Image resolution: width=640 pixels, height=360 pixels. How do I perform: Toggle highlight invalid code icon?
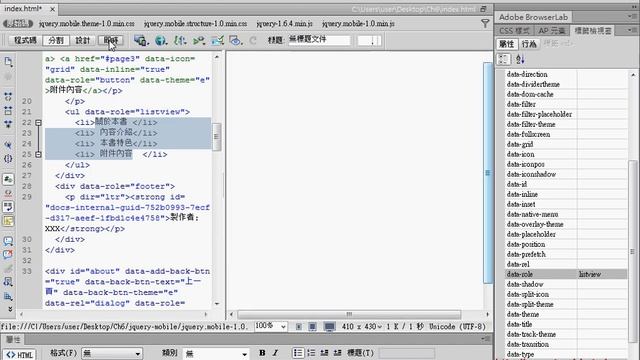(x=8, y=193)
